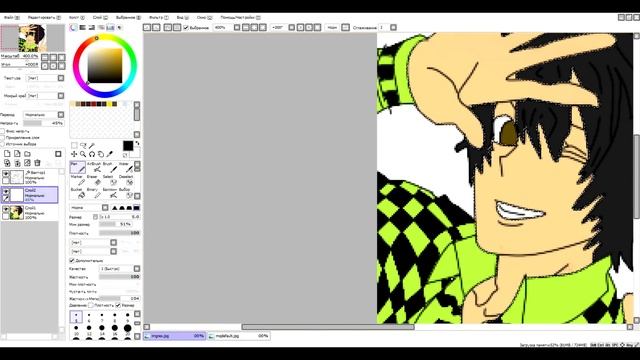Click the black foreground color swatch
640x360 pixels.
tap(128, 146)
